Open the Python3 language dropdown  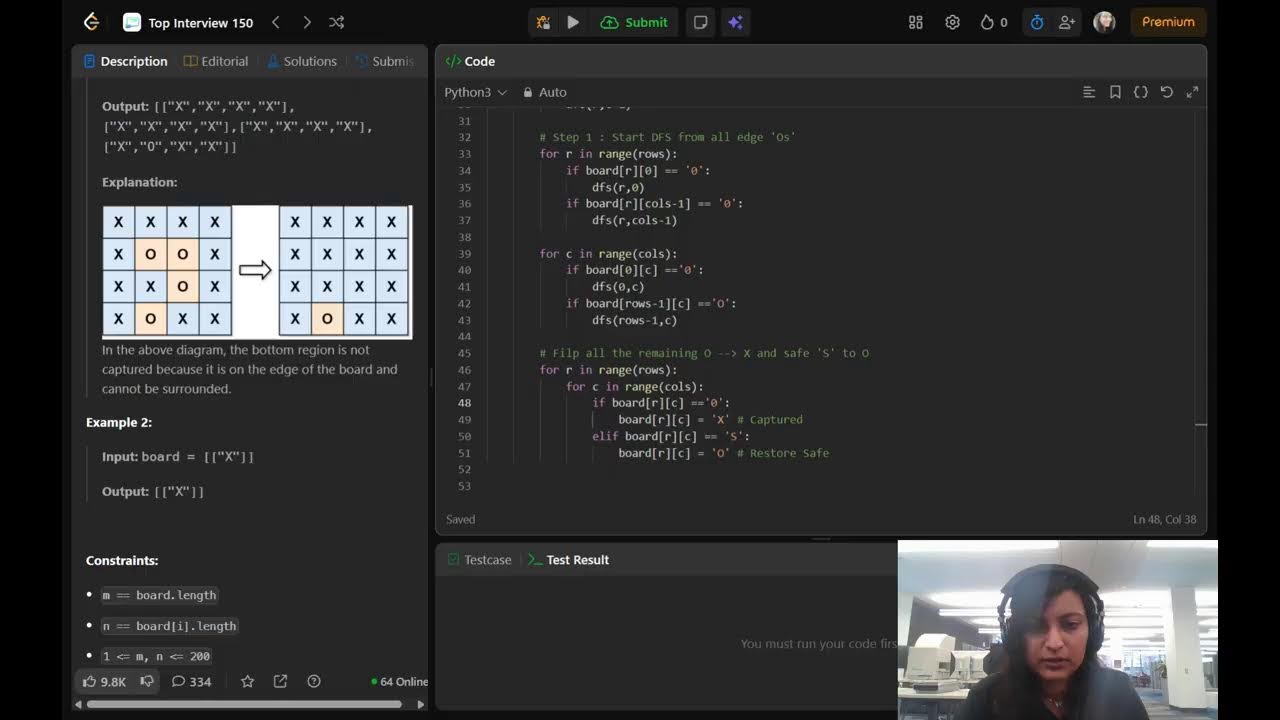pyautogui.click(x=475, y=92)
